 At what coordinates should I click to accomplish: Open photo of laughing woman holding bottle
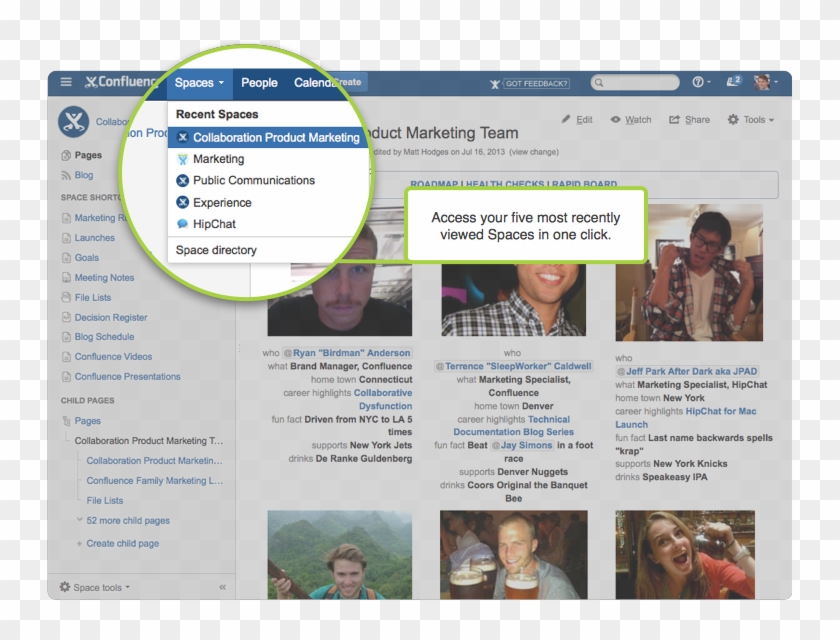click(x=685, y=555)
